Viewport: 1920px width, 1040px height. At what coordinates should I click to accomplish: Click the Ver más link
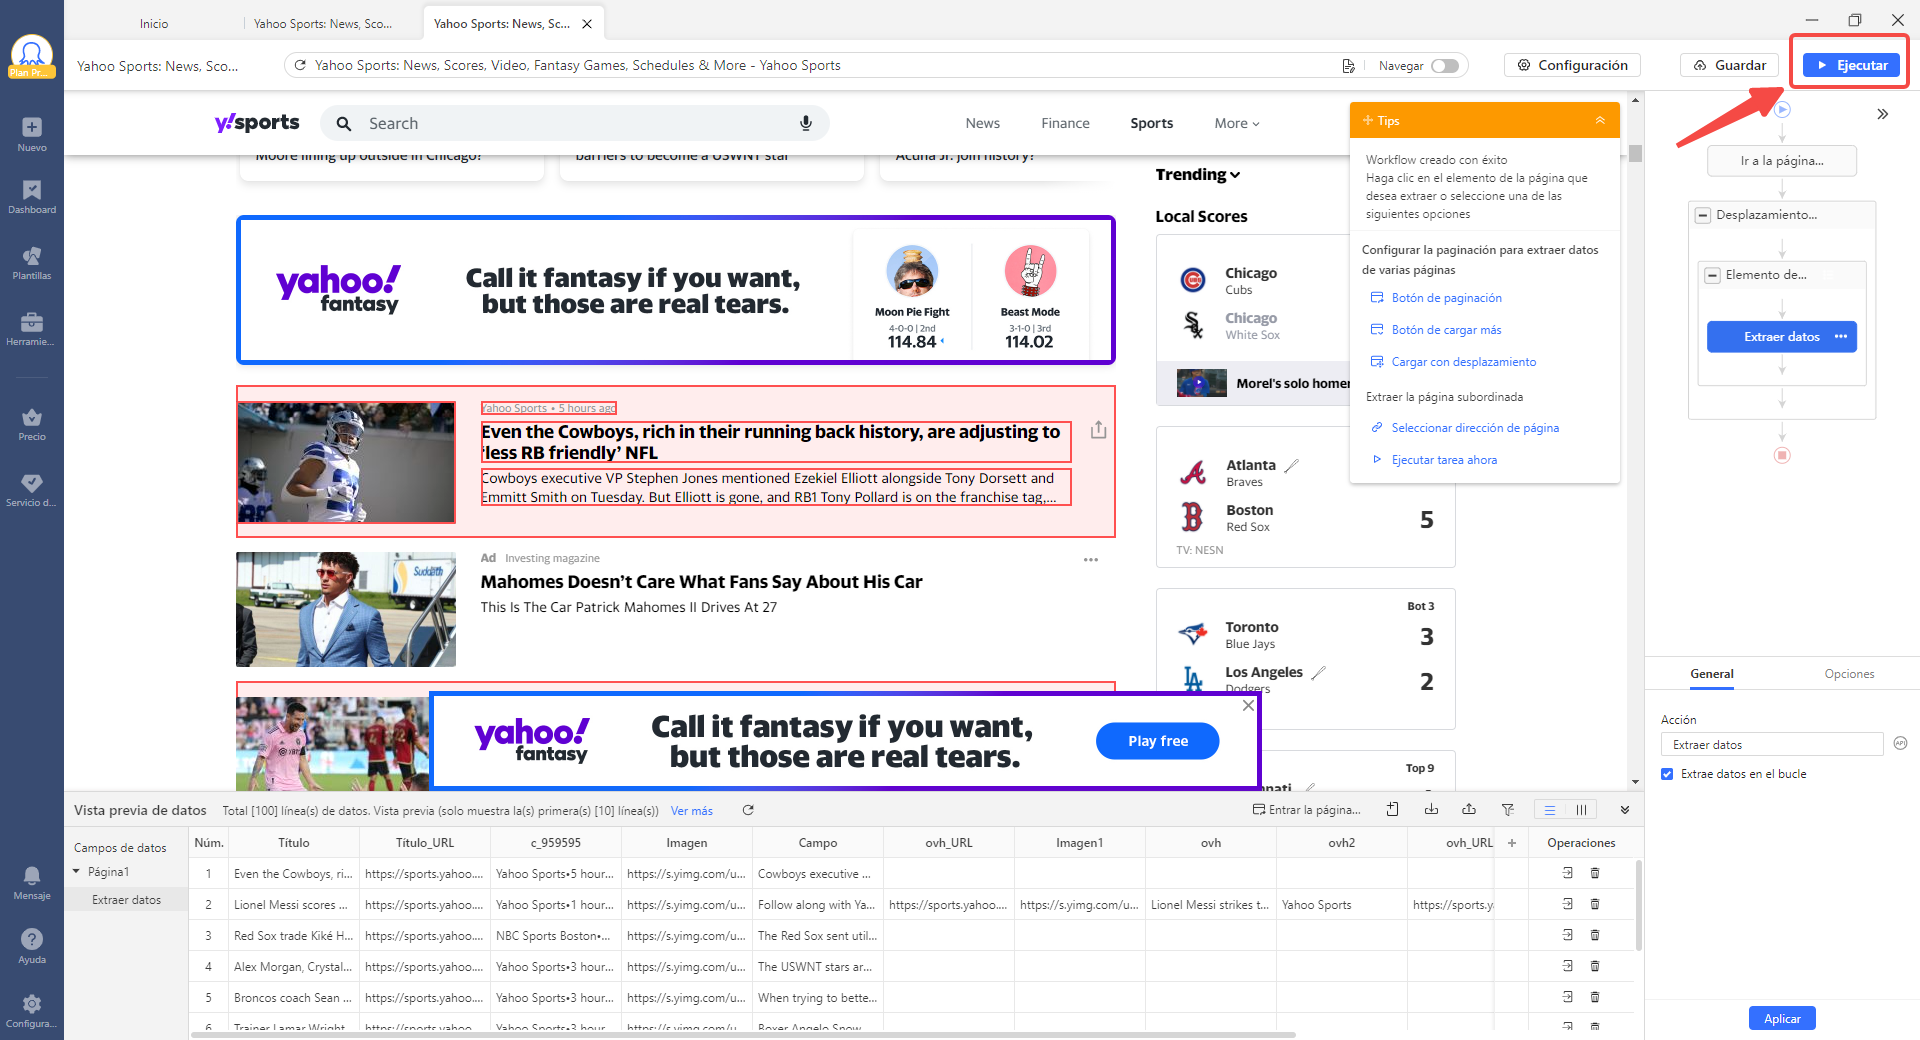click(692, 811)
